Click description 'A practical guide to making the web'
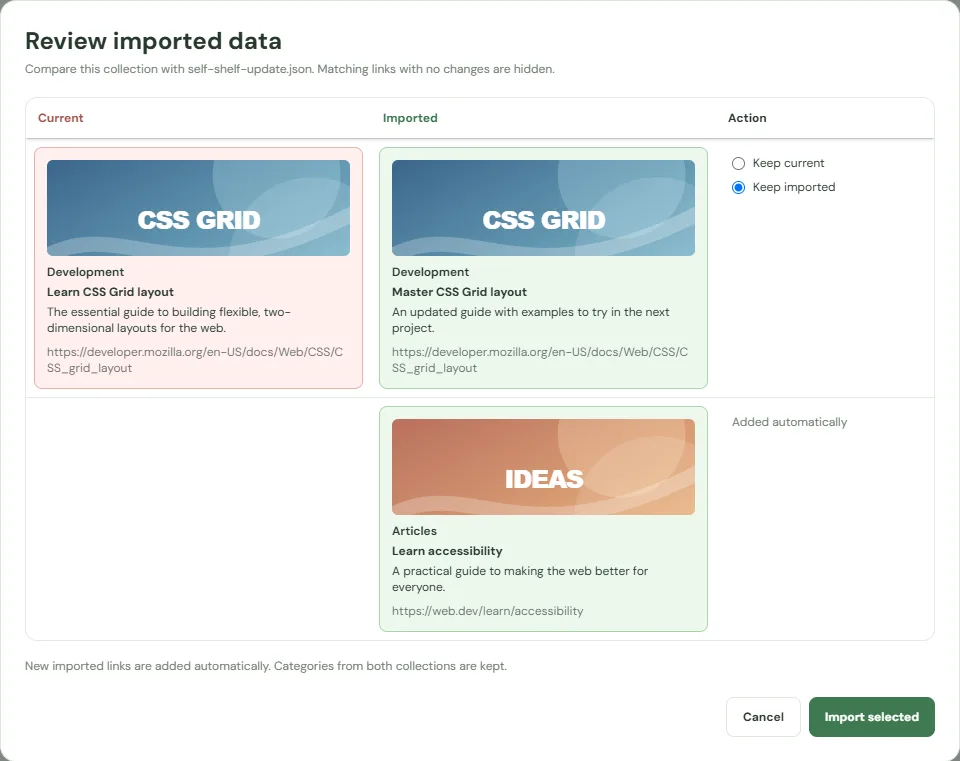The width and height of the screenshot is (960, 761). point(520,579)
